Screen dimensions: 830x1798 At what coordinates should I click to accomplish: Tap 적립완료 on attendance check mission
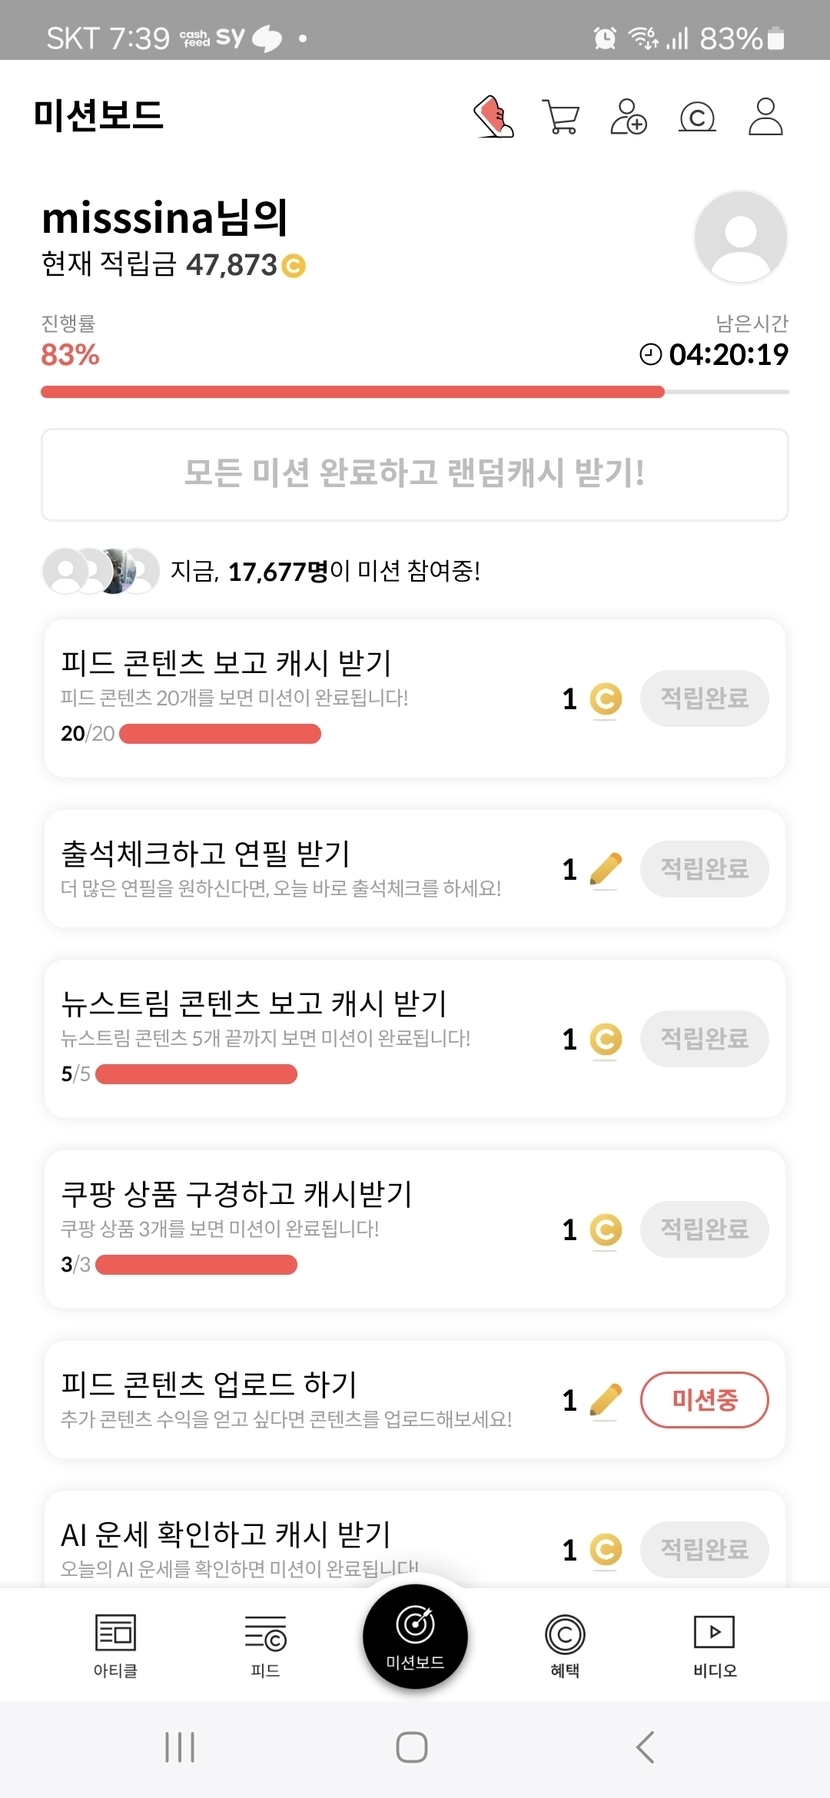(704, 868)
